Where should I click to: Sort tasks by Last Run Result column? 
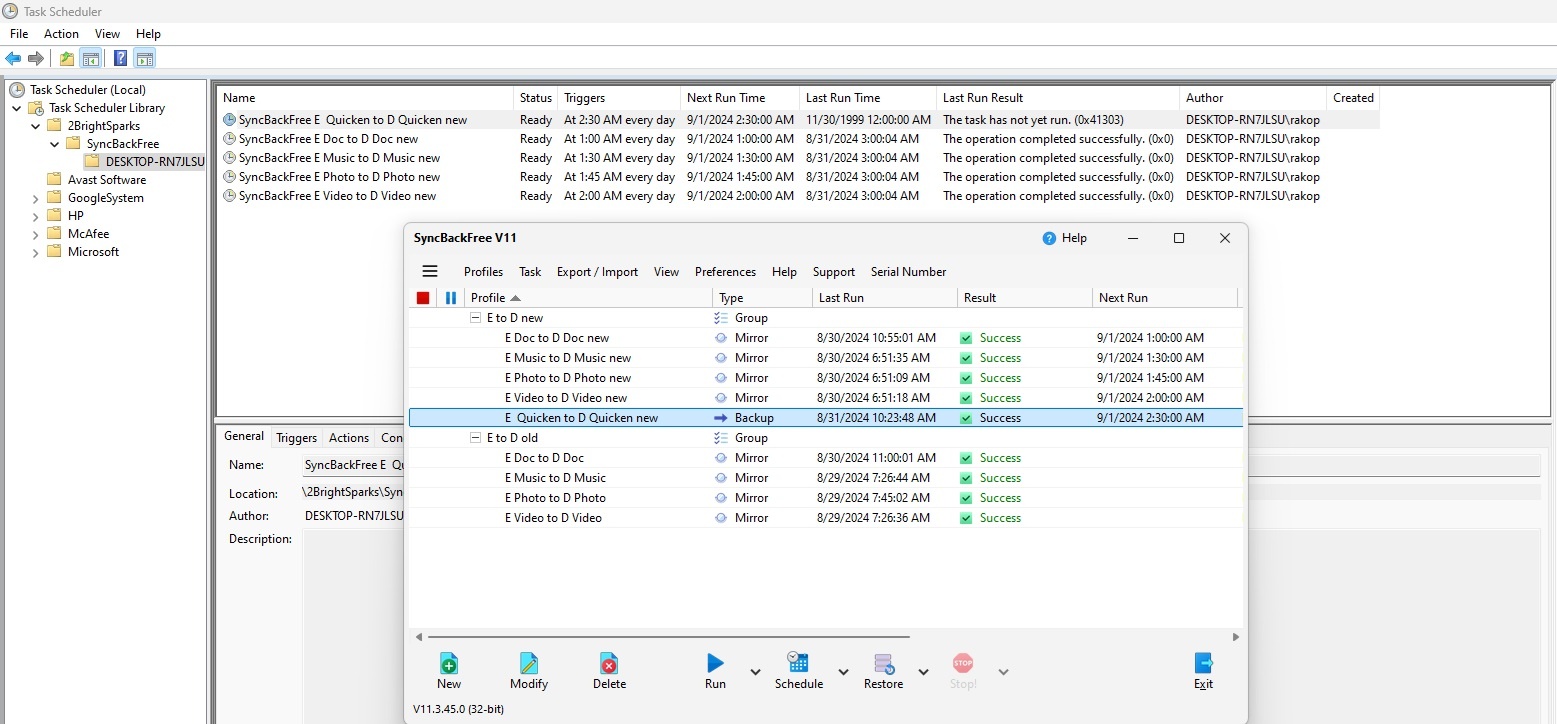[x=1058, y=98]
